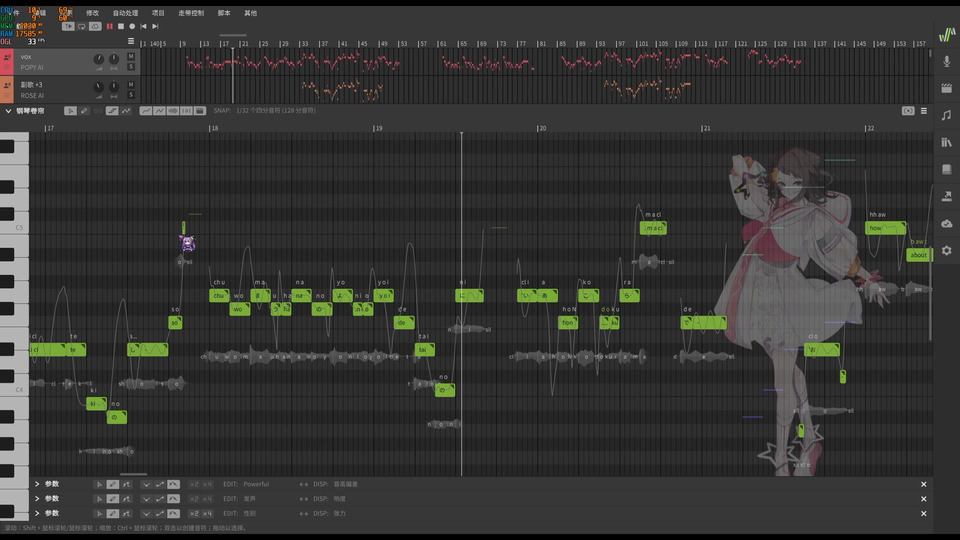Image resolution: width=960 pixels, height=540 pixels.
Task: Adjust the vox track pan knob
Action: [x=114, y=59]
